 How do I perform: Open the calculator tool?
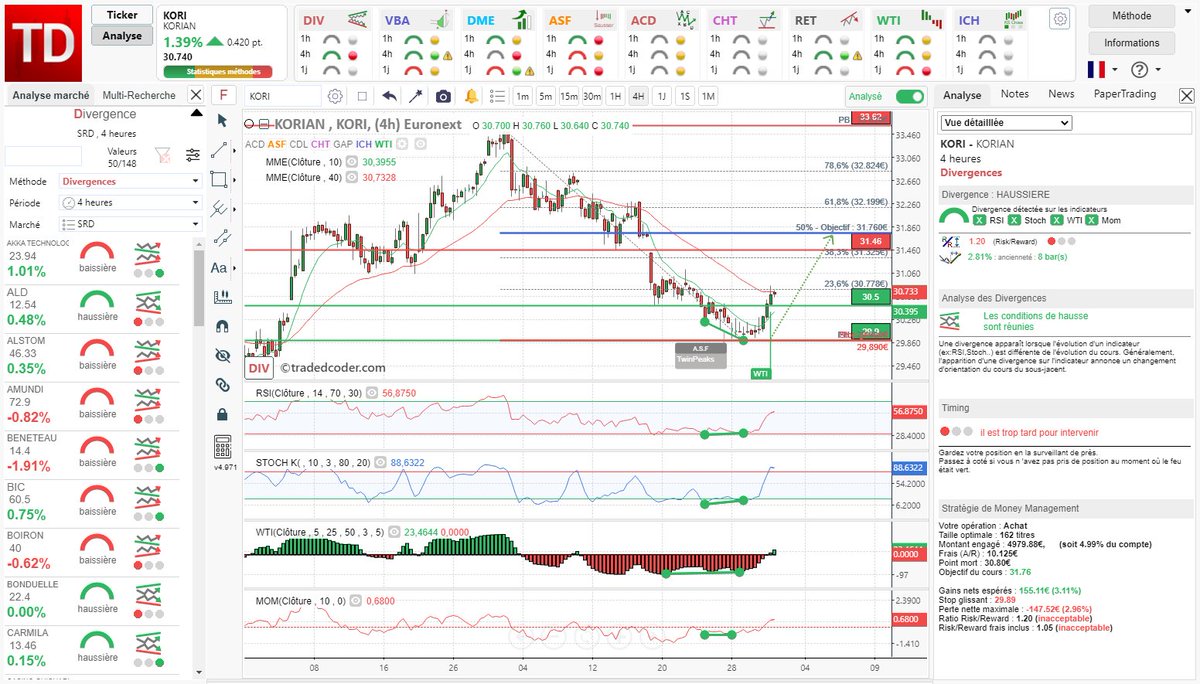222,445
